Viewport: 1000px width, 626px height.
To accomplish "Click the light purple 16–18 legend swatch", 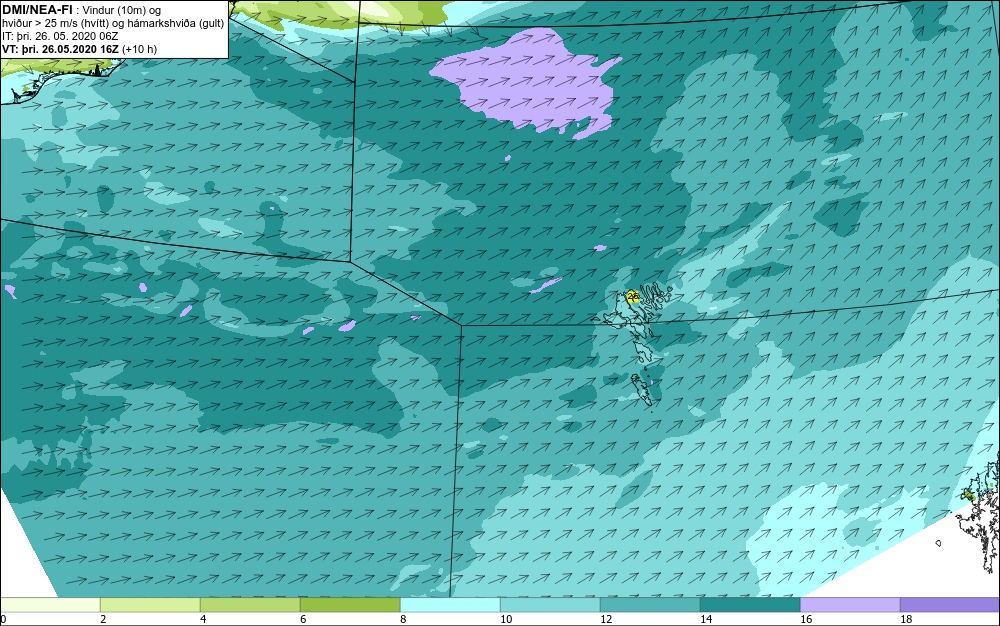I will coord(850,605).
